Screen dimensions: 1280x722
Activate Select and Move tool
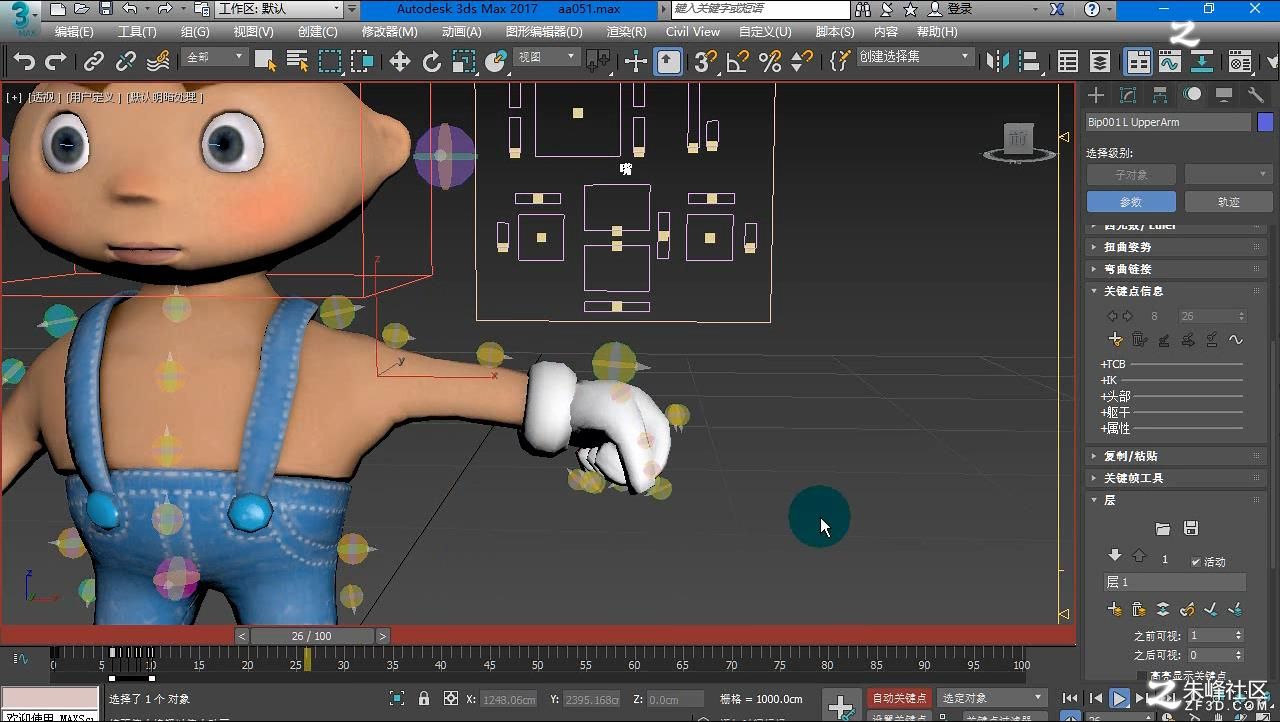tap(400, 62)
